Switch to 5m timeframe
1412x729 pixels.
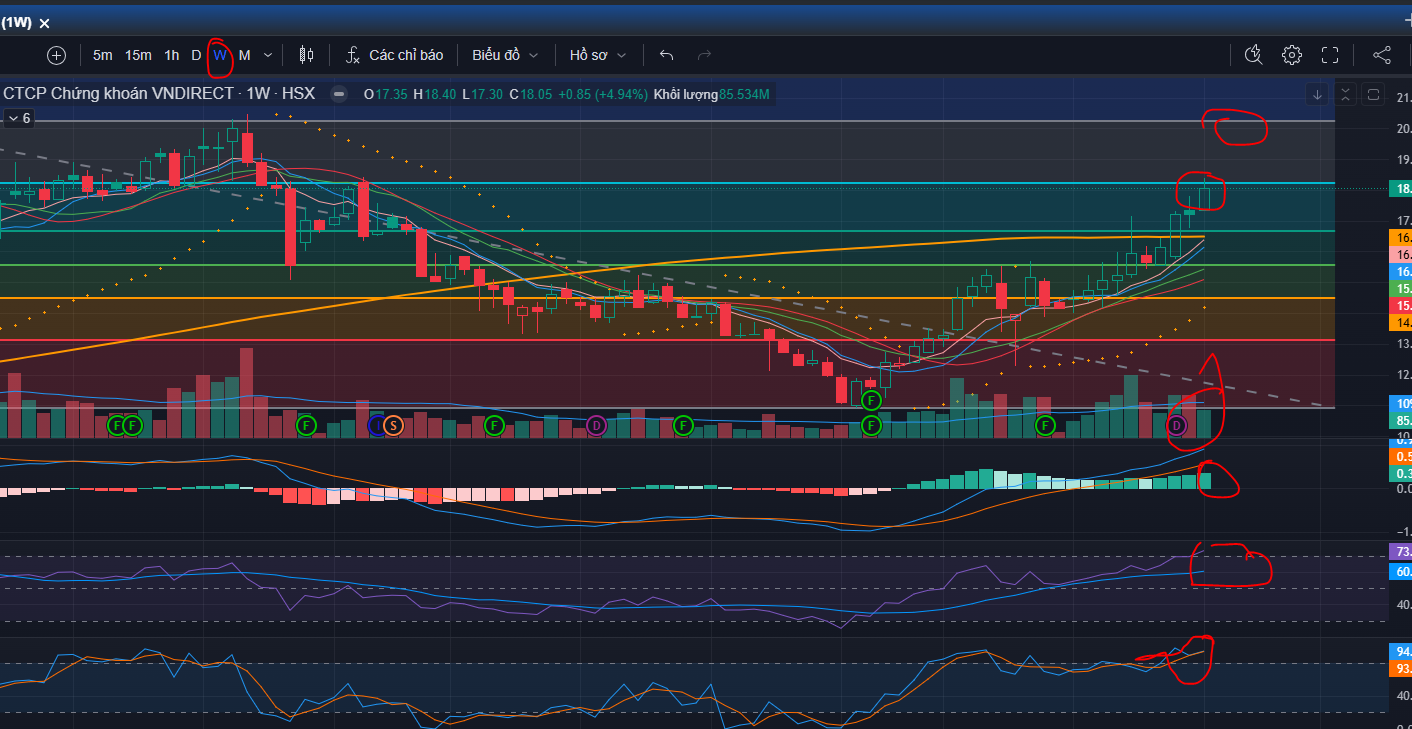[102, 55]
